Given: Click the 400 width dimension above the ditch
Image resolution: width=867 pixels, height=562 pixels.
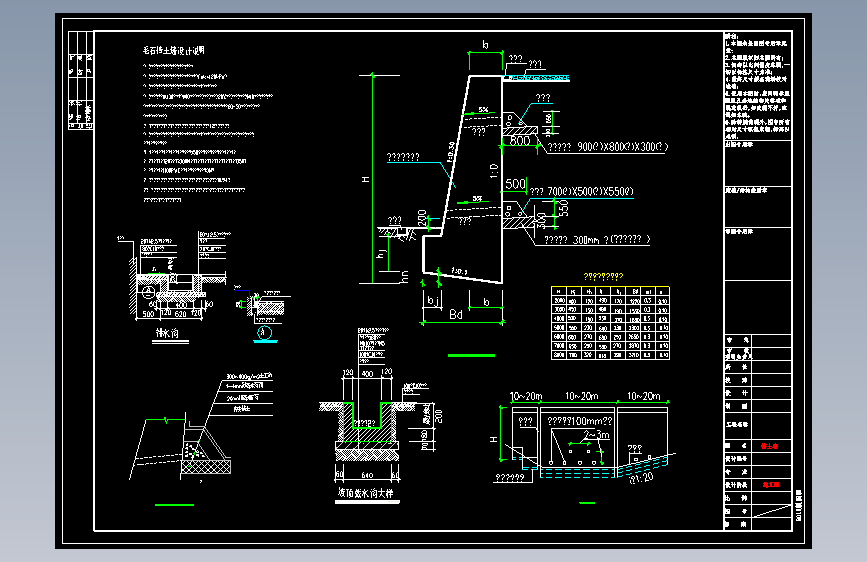Looking at the screenshot, I should coord(367,374).
